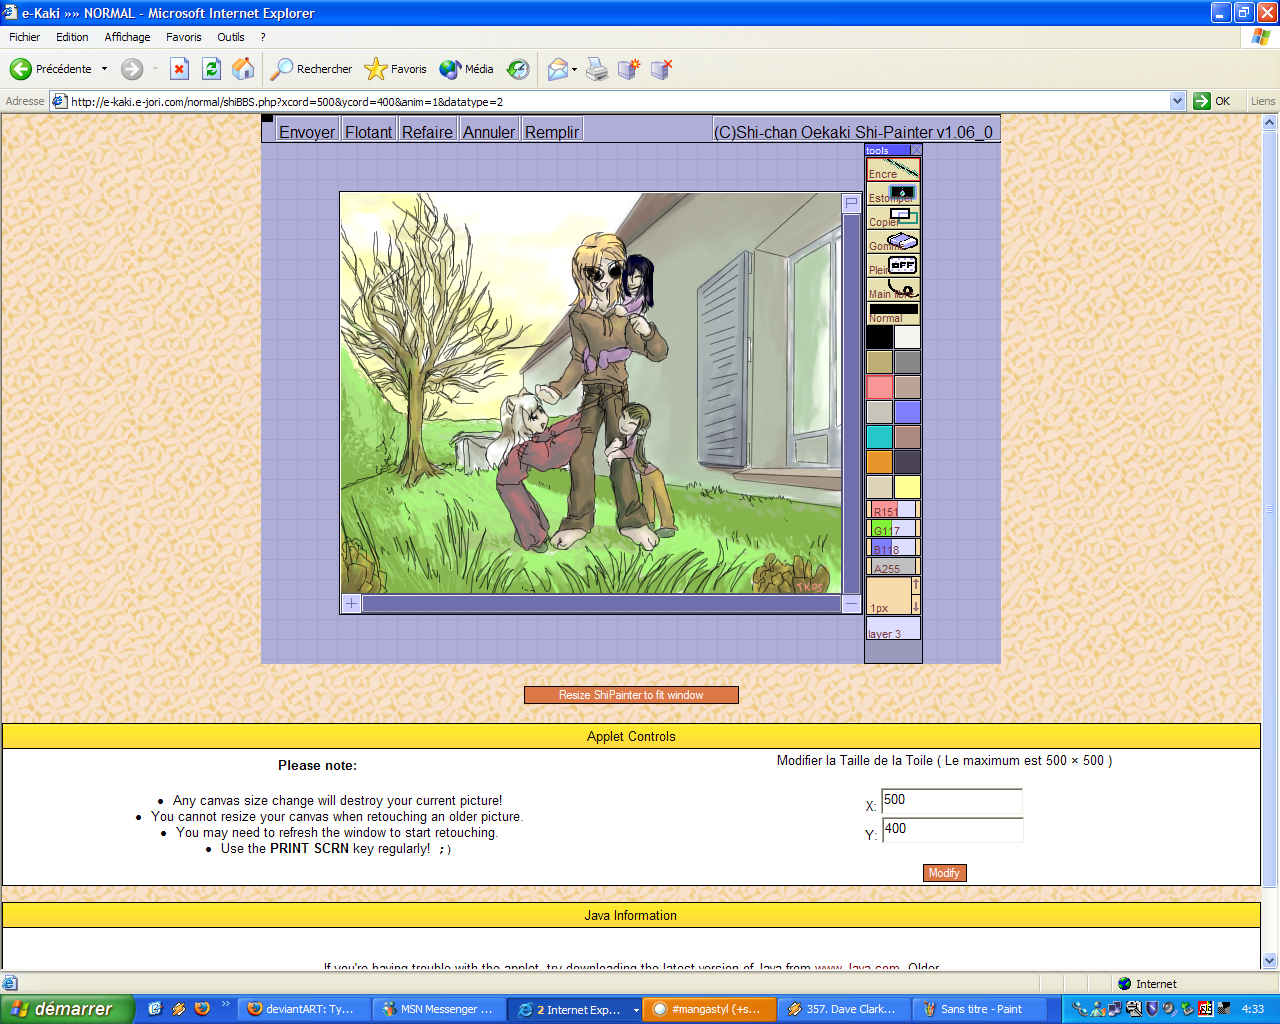The image size is (1280, 1024).
Task: Click the address bar OK go button
Action: (x=1212, y=101)
